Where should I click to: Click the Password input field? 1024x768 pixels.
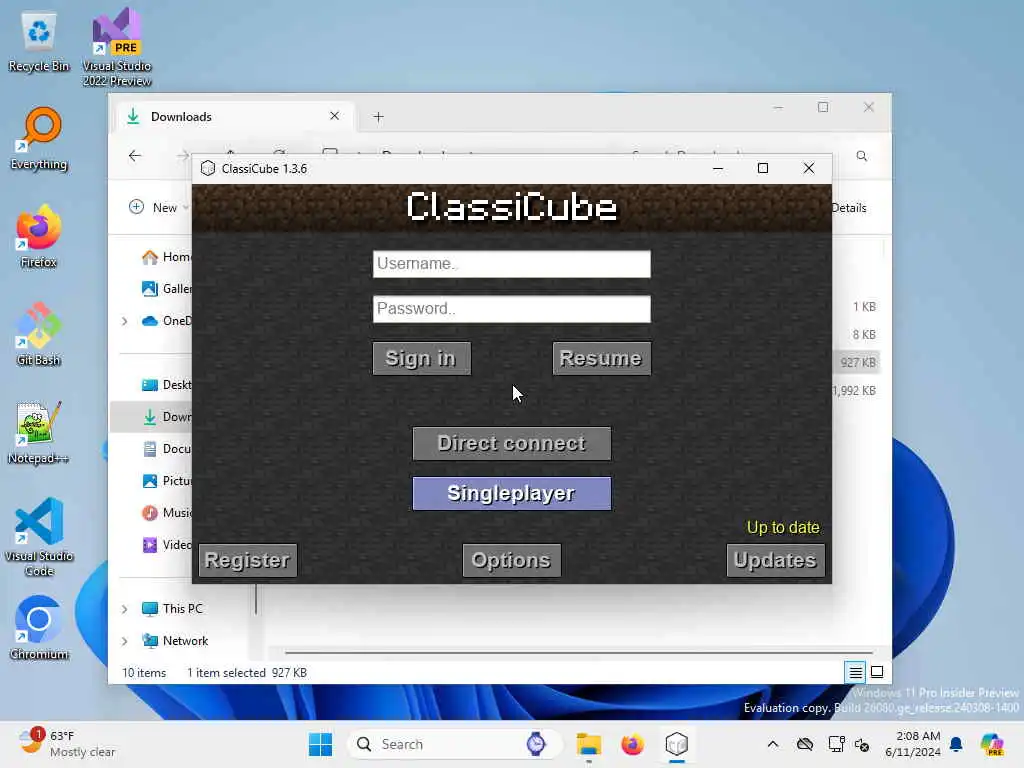click(511, 309)
